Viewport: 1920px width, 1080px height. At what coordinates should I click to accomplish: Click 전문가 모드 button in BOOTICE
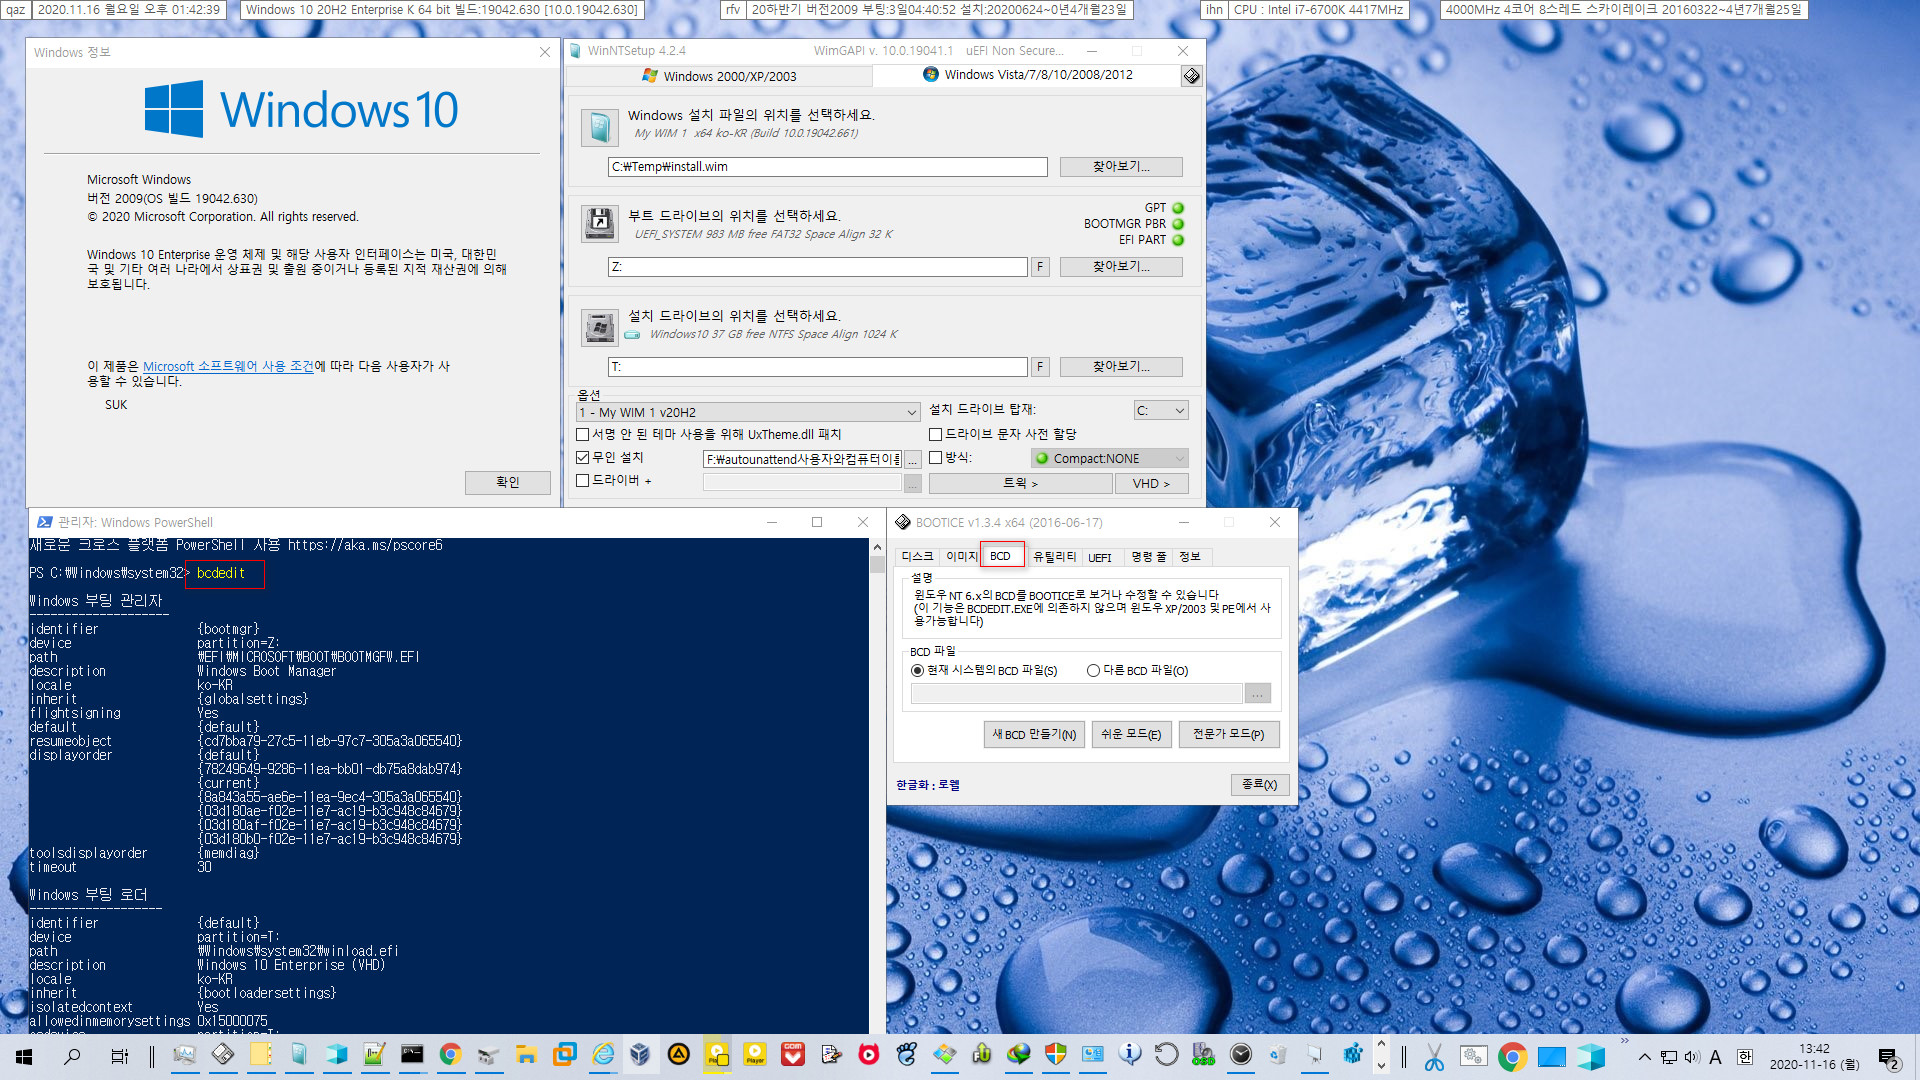pyautogui.click(x=1228, y=734)
